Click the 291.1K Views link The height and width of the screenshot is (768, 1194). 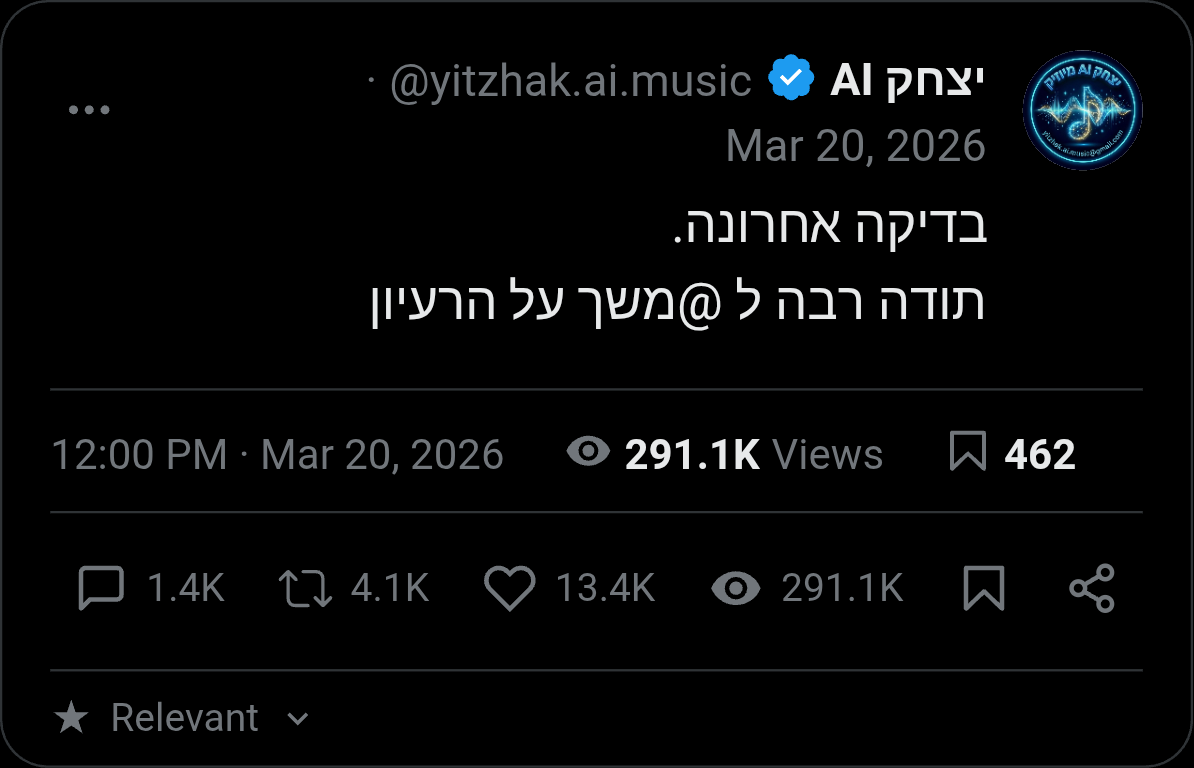[753, 454]
